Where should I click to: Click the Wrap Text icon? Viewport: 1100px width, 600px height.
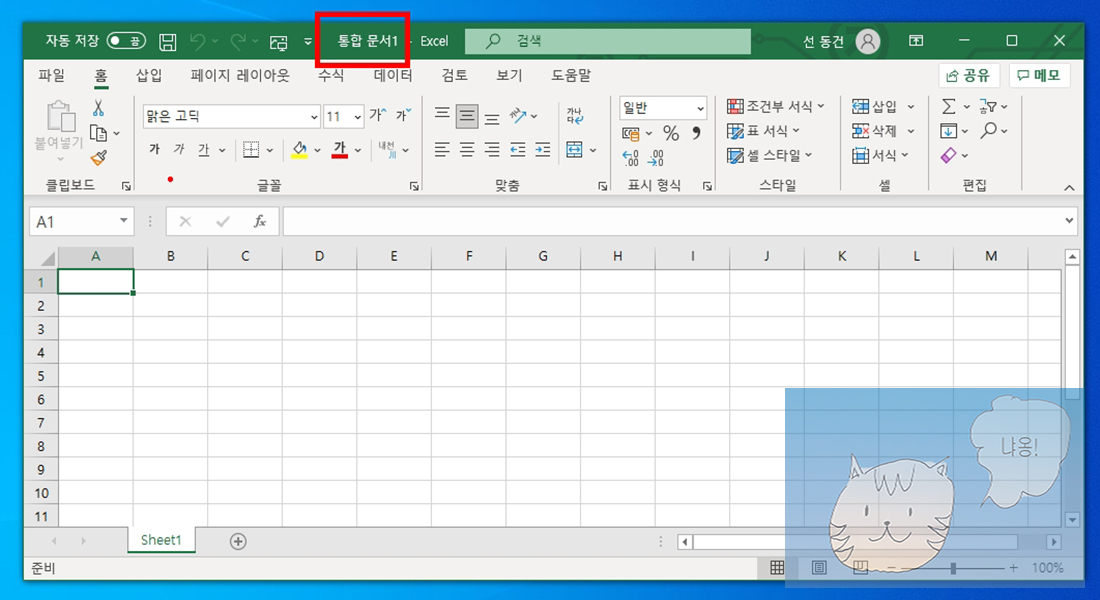tap(575, 116)
